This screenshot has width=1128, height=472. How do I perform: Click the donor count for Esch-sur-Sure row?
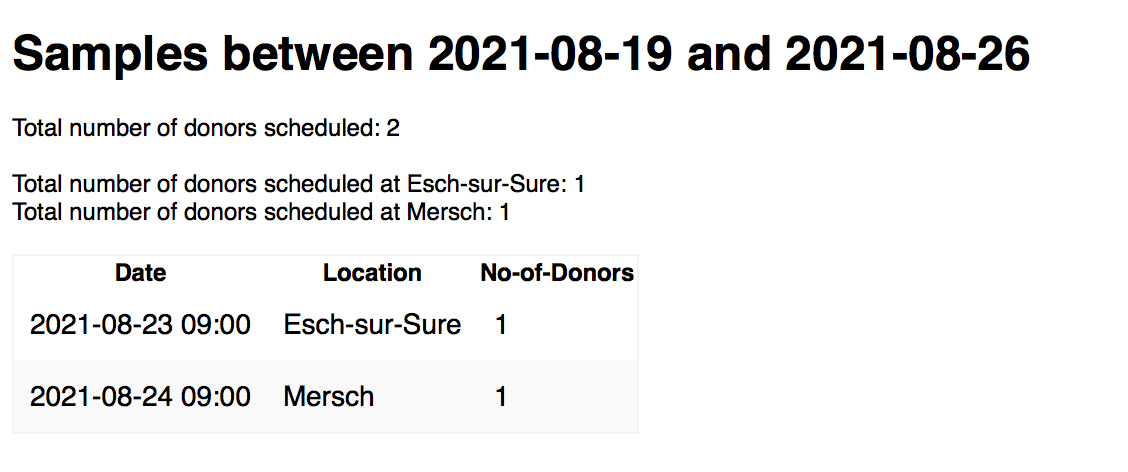[x=501, y=325]
